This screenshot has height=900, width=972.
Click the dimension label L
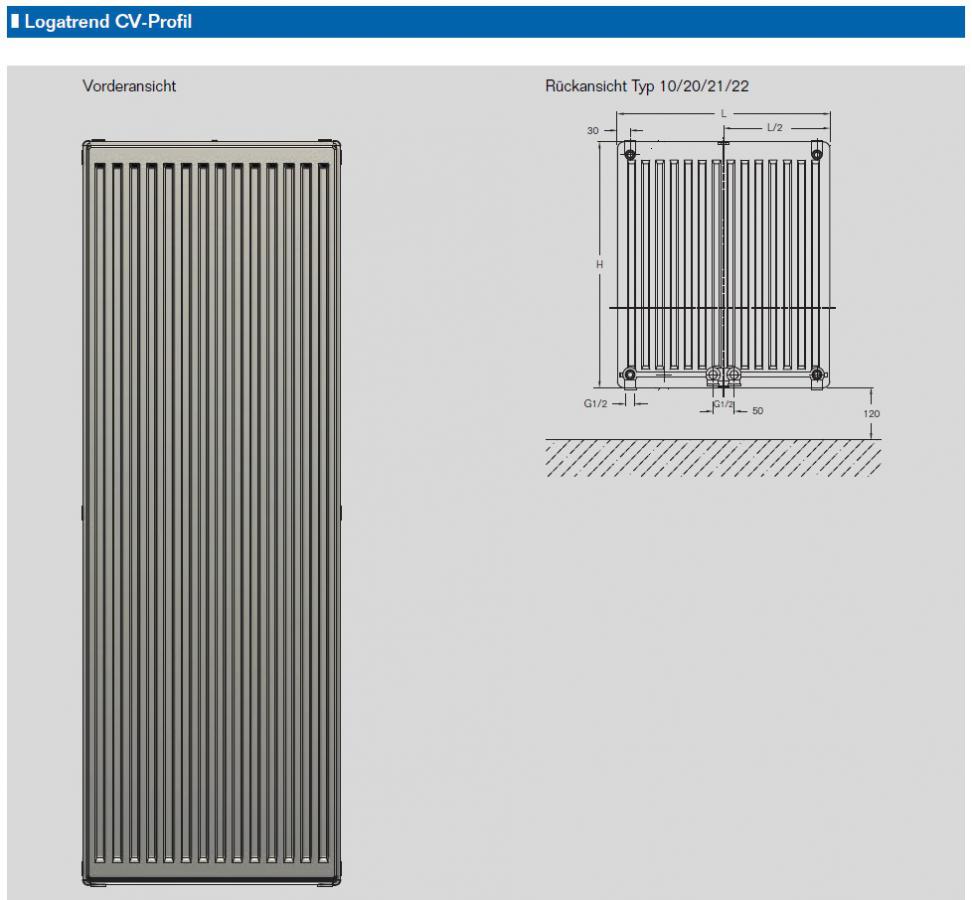724,112
